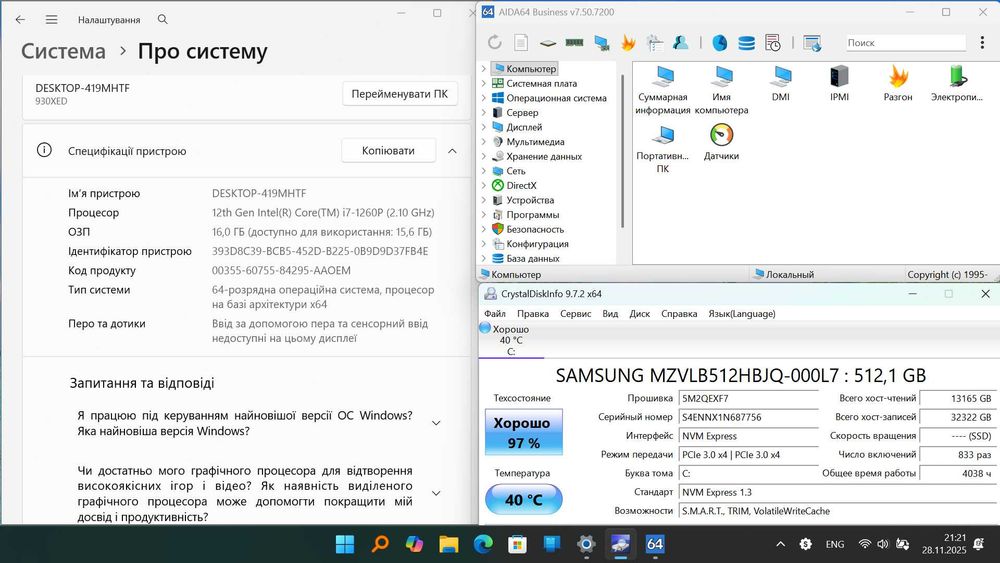Expand the Системная плата tree node arrow
Image resolution: width=1000 pixels, height=563 pixels.
coord(483,84)
